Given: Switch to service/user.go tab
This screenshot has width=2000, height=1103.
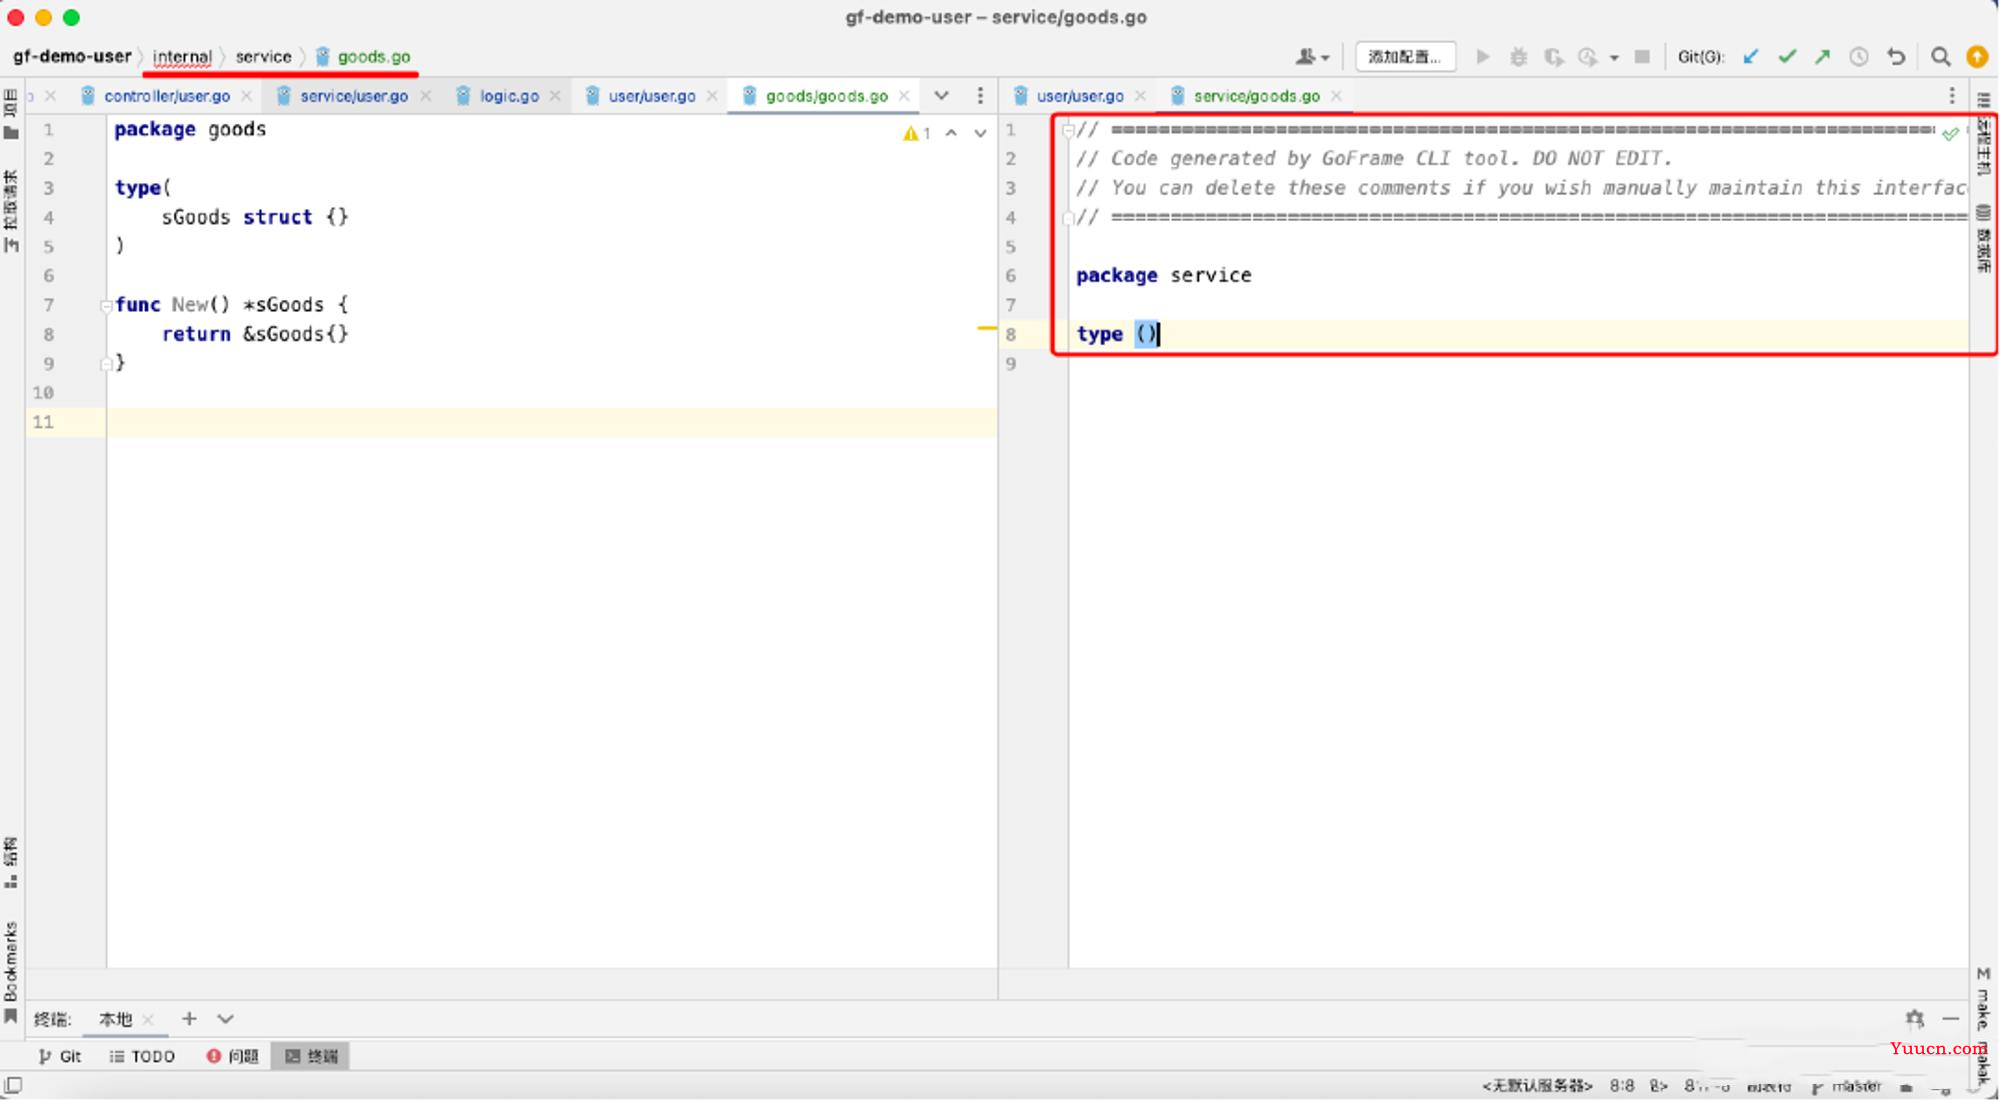Looking at the screenshot, I should coord(354,96).
